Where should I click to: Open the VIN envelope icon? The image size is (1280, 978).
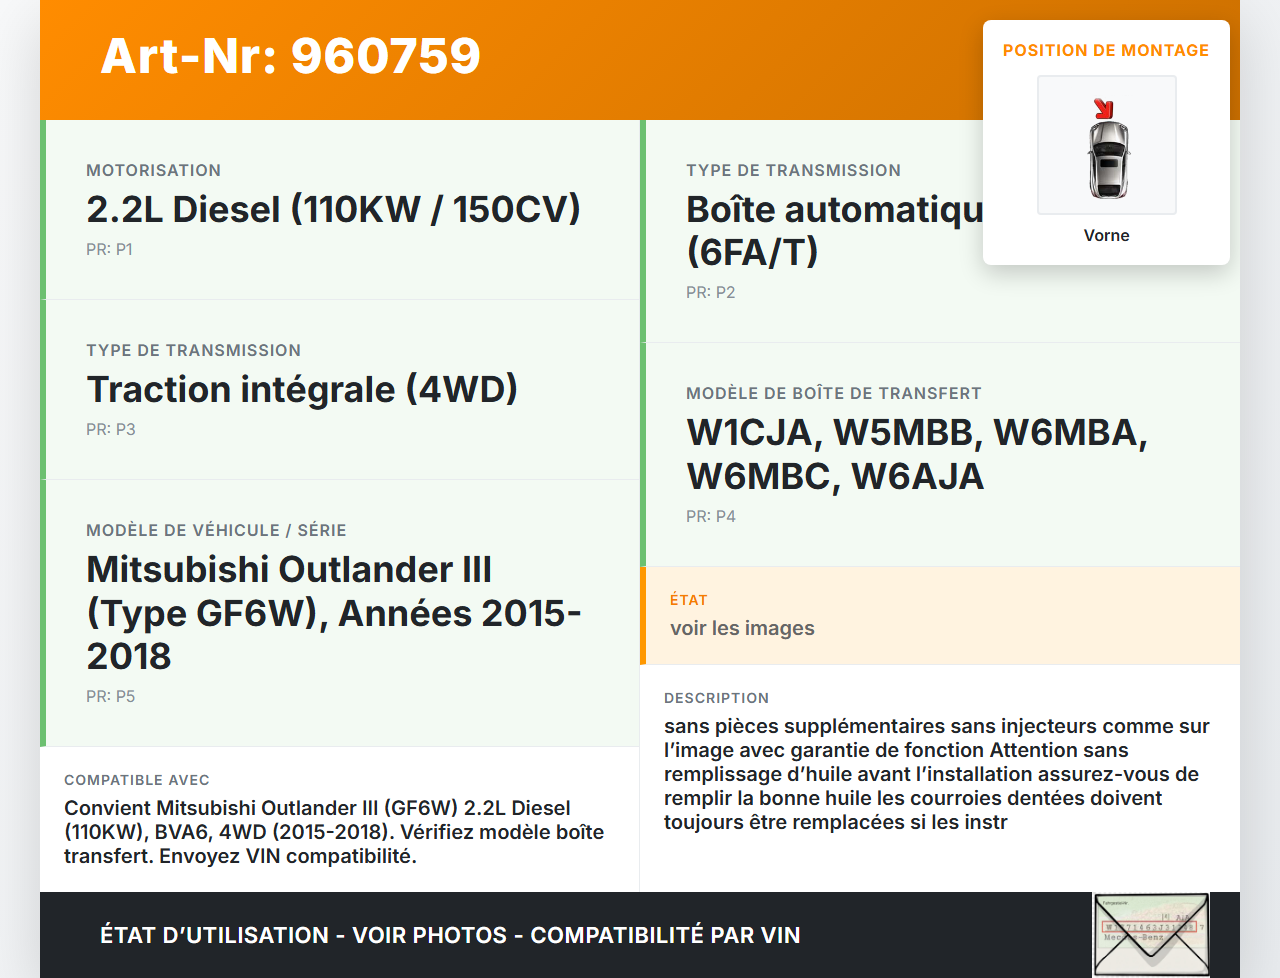(1151, 933)
